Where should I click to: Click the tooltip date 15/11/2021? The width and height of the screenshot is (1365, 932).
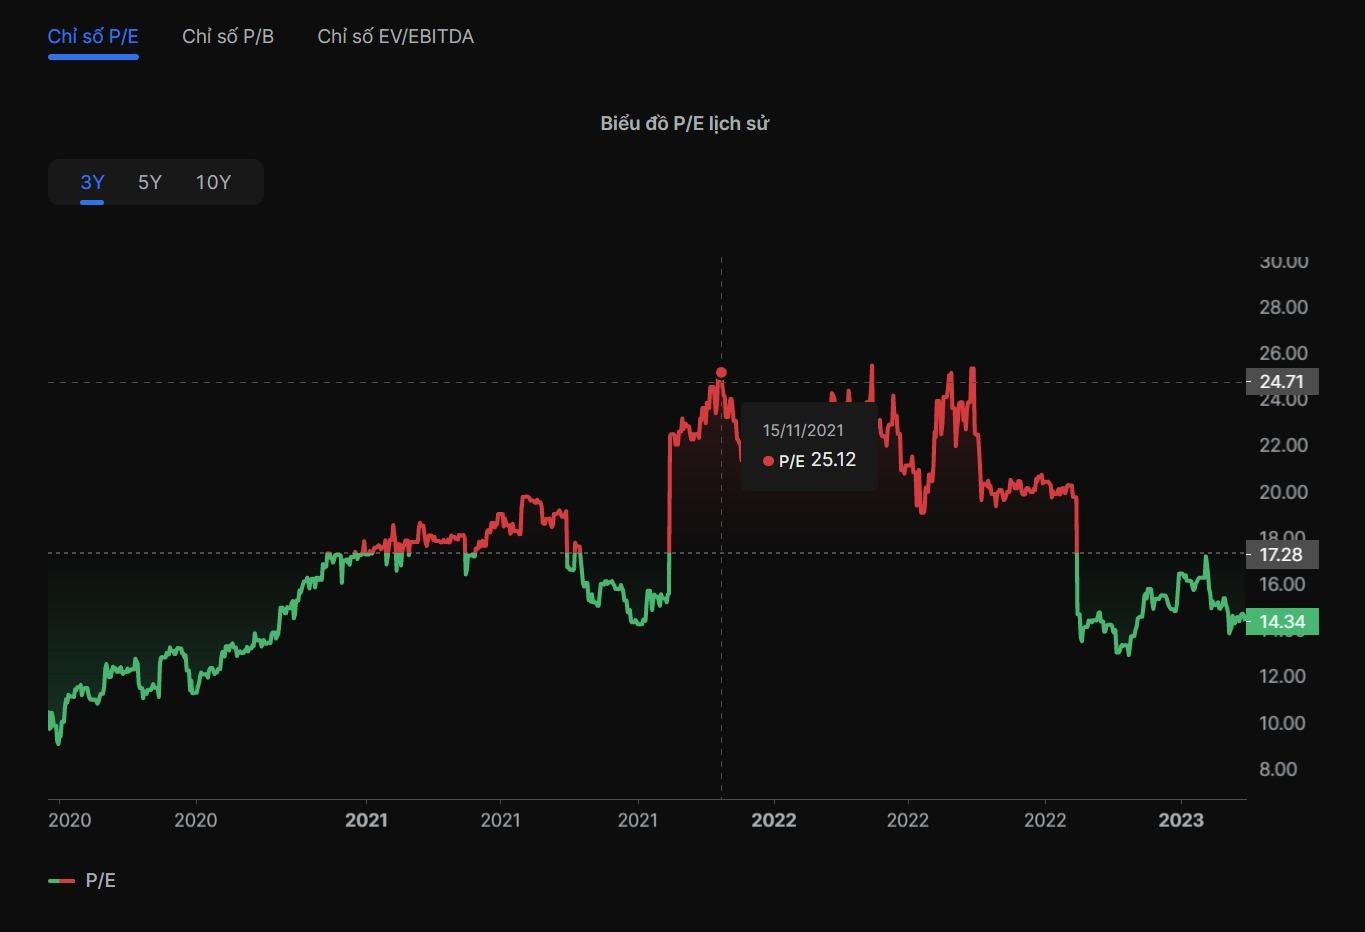point(803,430)
